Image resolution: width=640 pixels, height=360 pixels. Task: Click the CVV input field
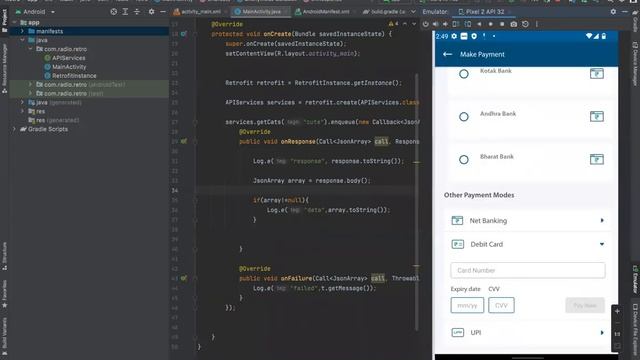point(501,305)
